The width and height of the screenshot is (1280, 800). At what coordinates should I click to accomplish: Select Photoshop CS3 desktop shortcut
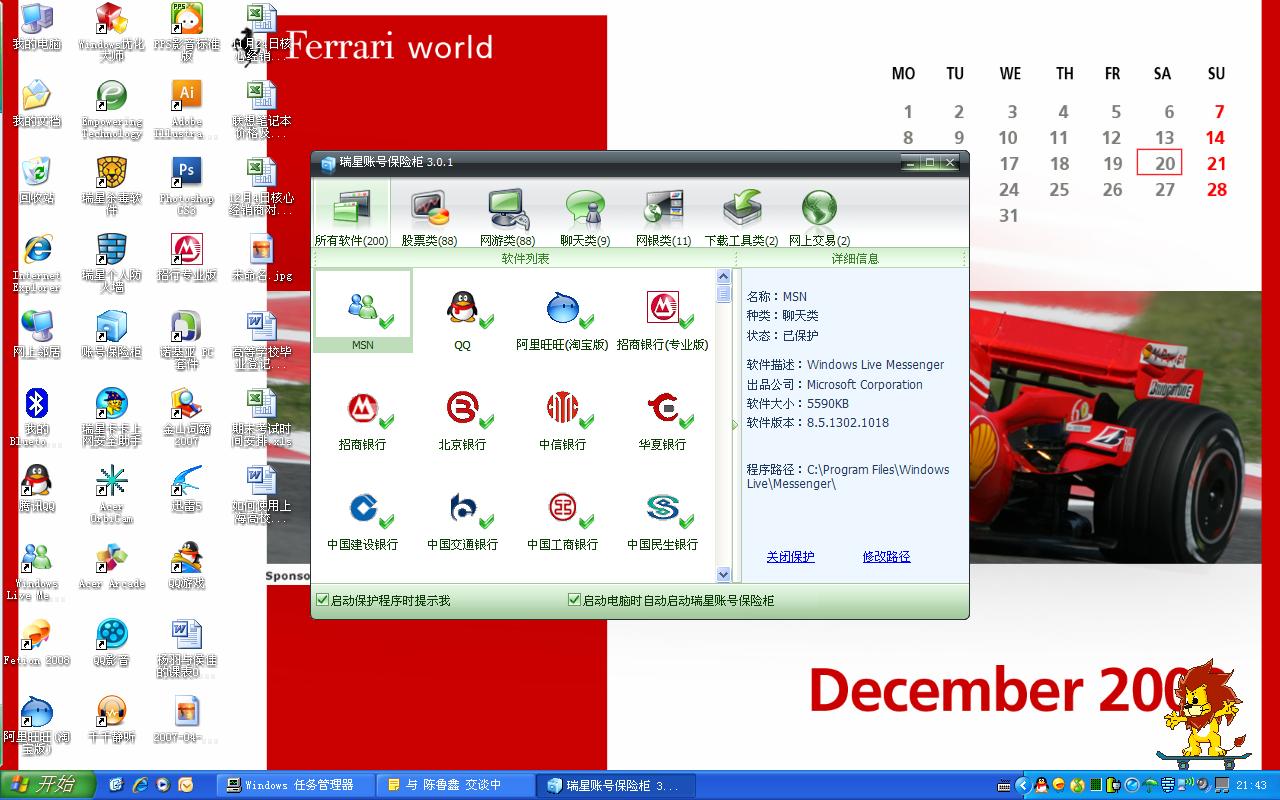coord(186,186)
